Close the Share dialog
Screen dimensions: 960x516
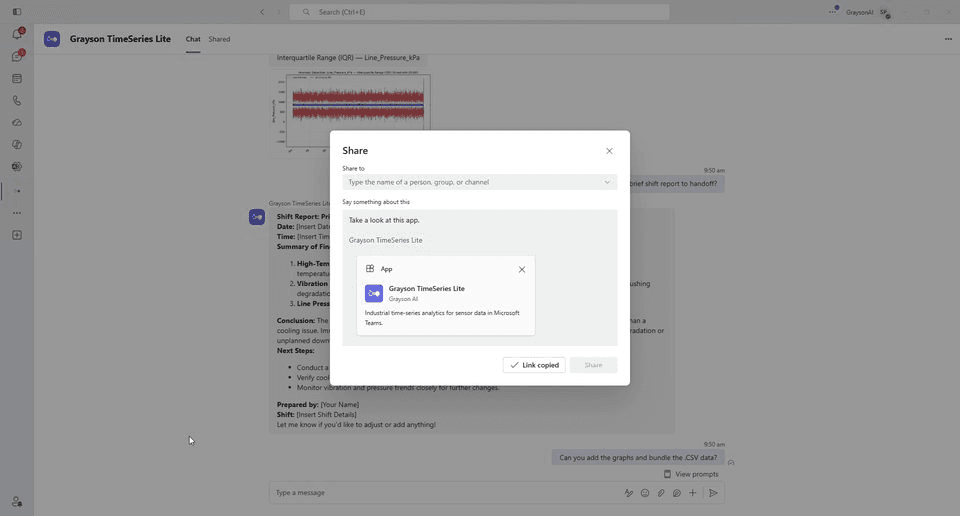click(609, 151)
